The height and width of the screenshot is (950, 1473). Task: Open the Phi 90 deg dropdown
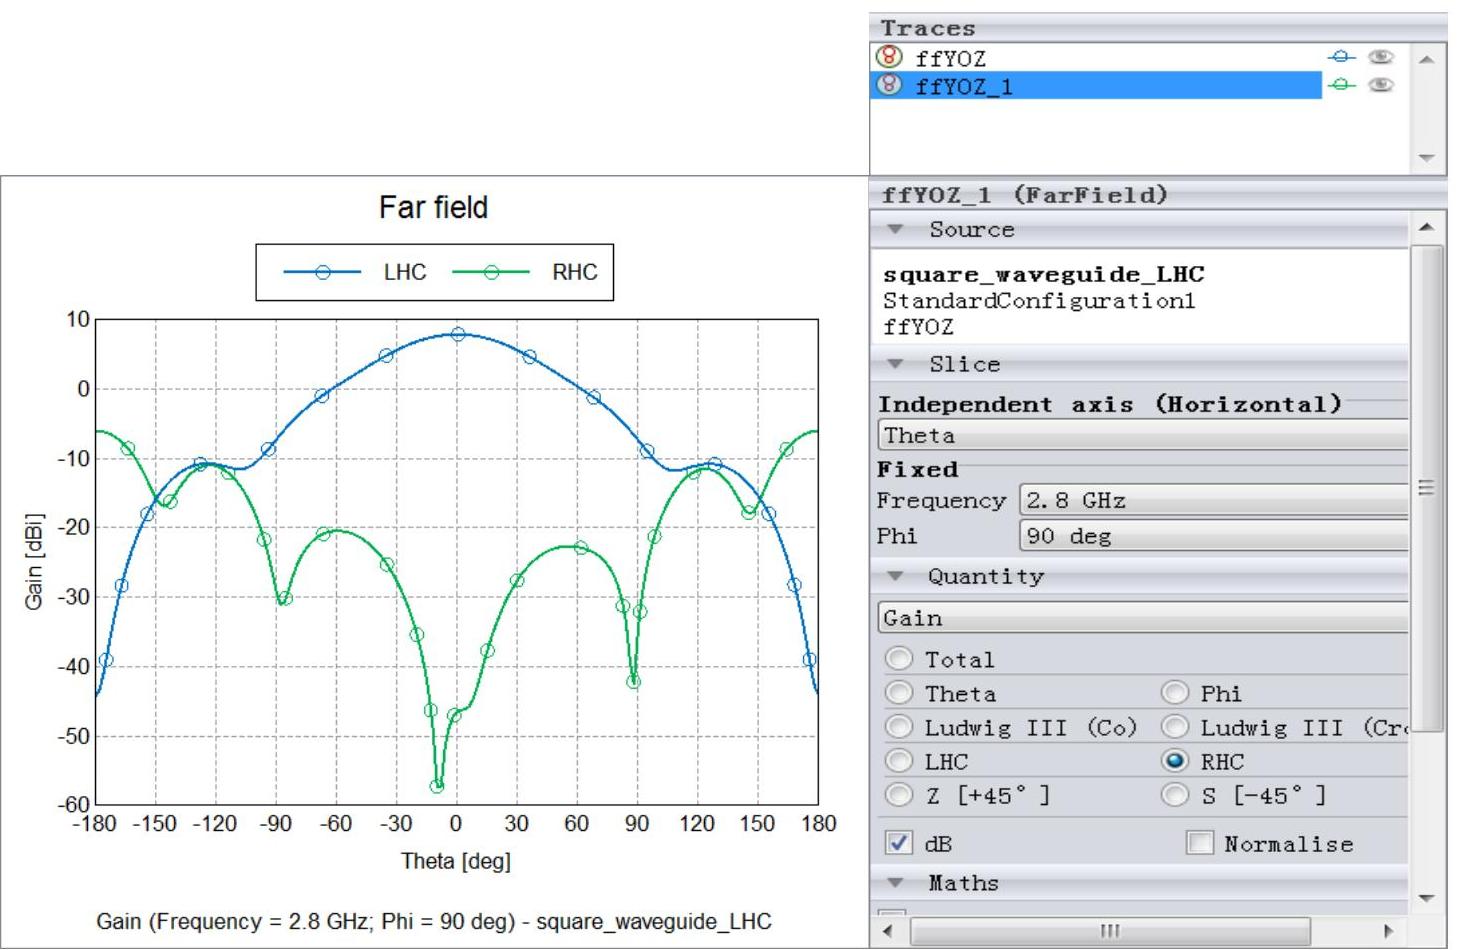click(x=1213, y=536)
